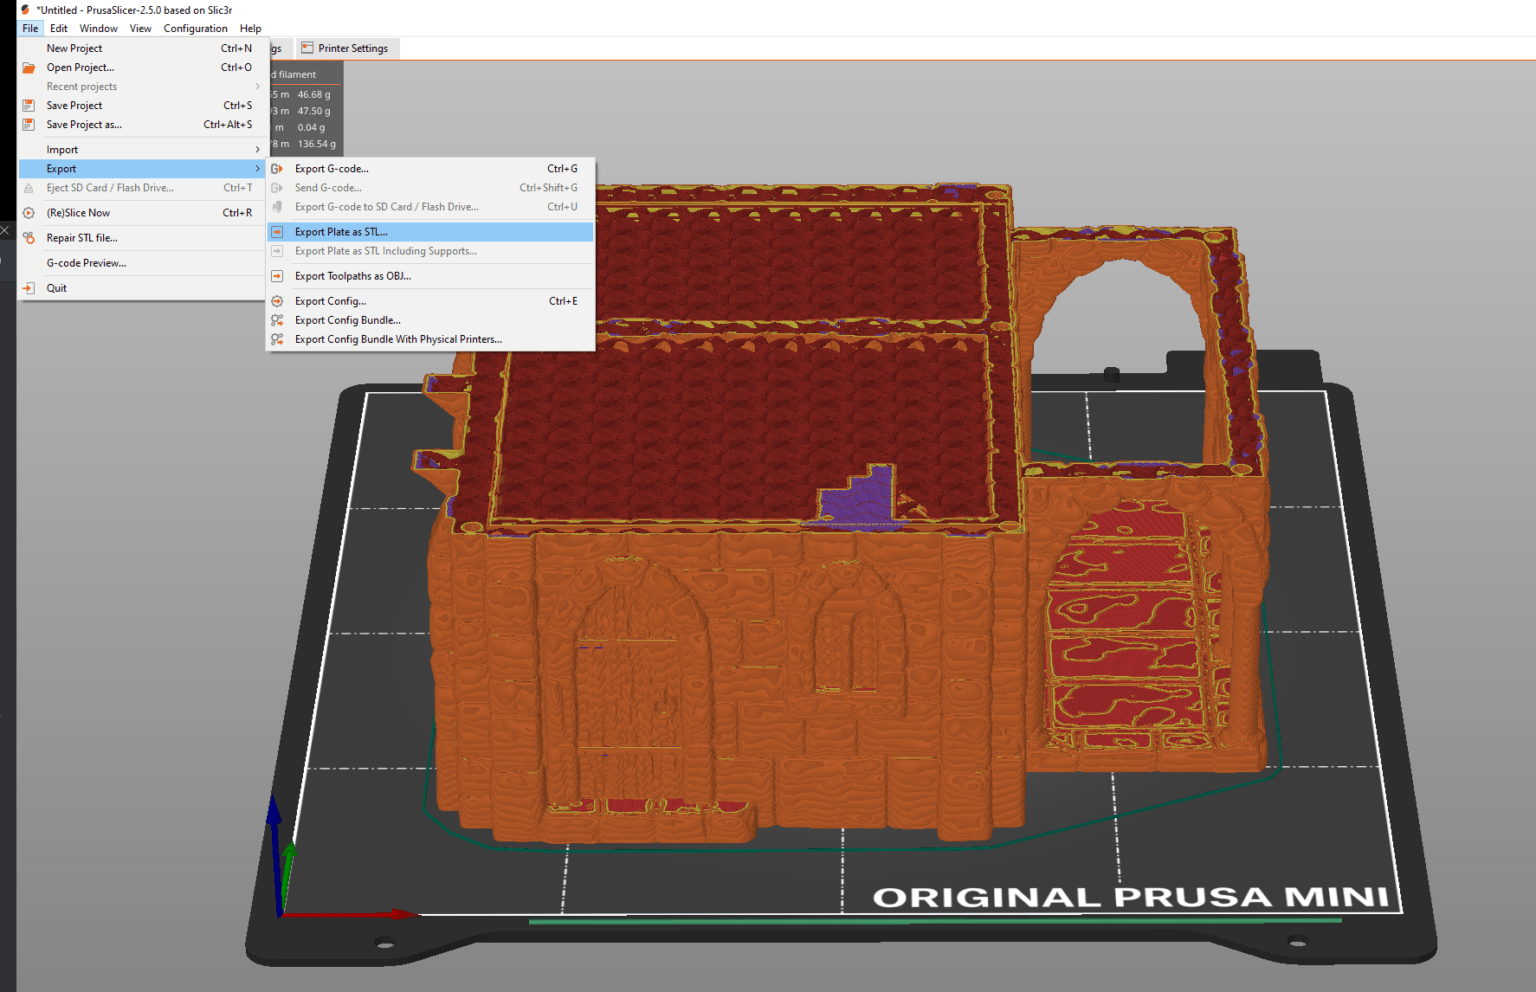Screen dimensions: 1536x992
Task: Click the X on the left panel edge
Action: (5, 230)
